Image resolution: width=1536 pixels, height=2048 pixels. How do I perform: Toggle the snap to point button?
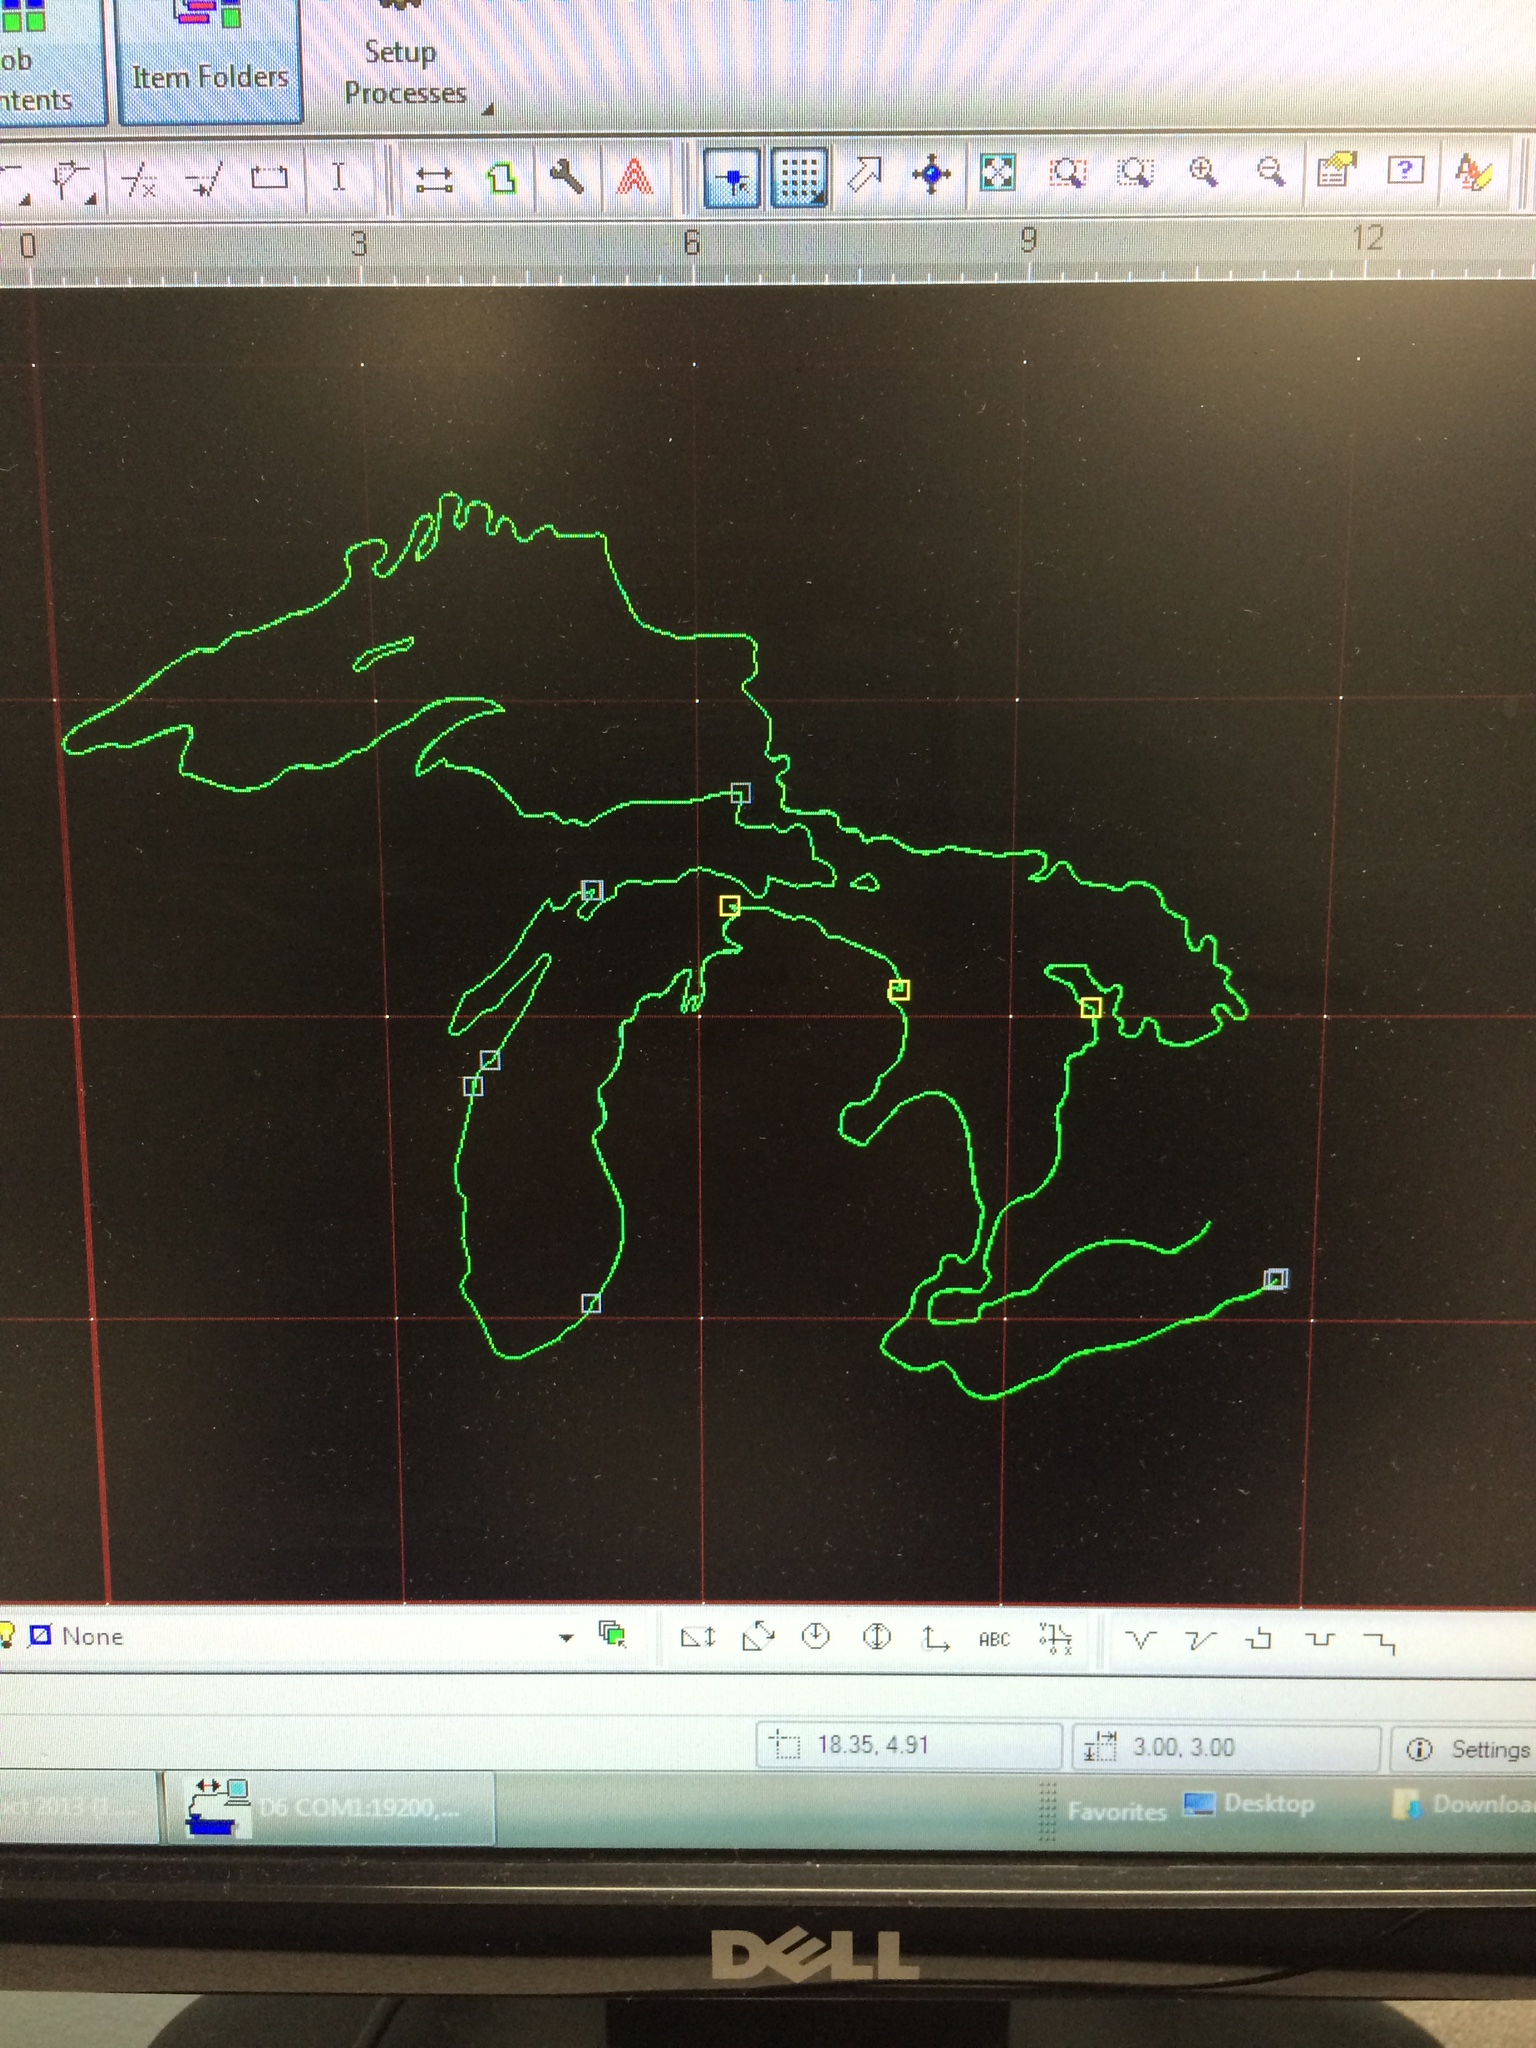(x=733, y=177)
